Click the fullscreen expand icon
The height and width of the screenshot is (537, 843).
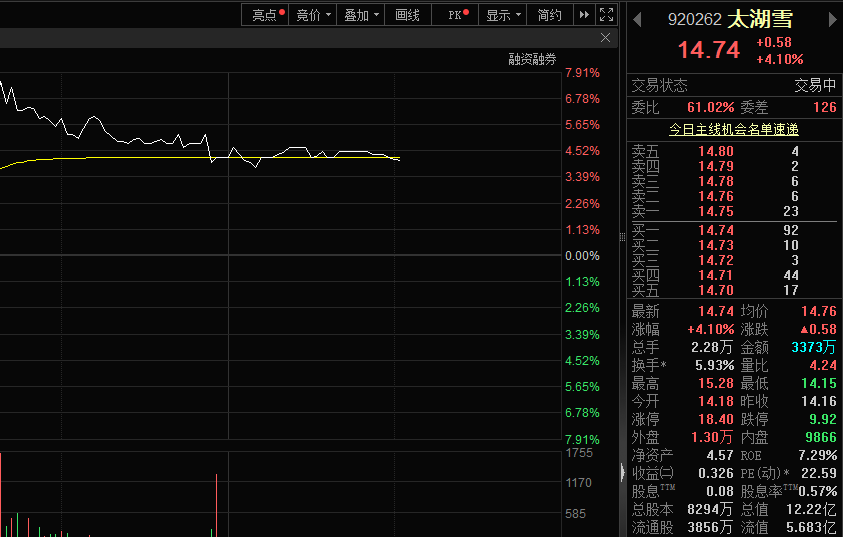click(606, 15)
